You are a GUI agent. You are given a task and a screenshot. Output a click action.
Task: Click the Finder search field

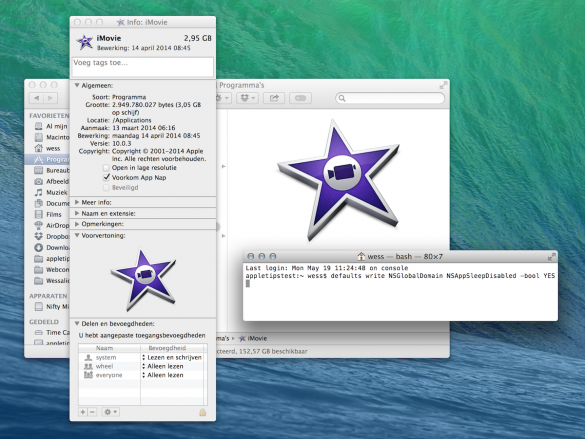click(x=390, y=98)
